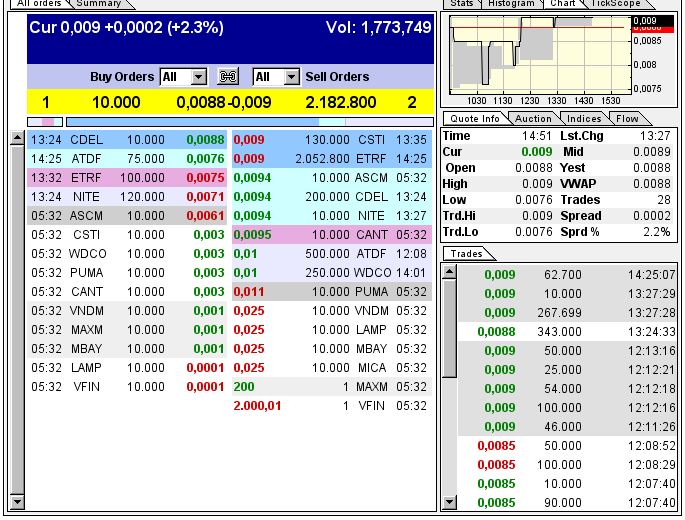Select MAXM sell order at 200
The image size is (685, 520).
(x=332, y=387)
